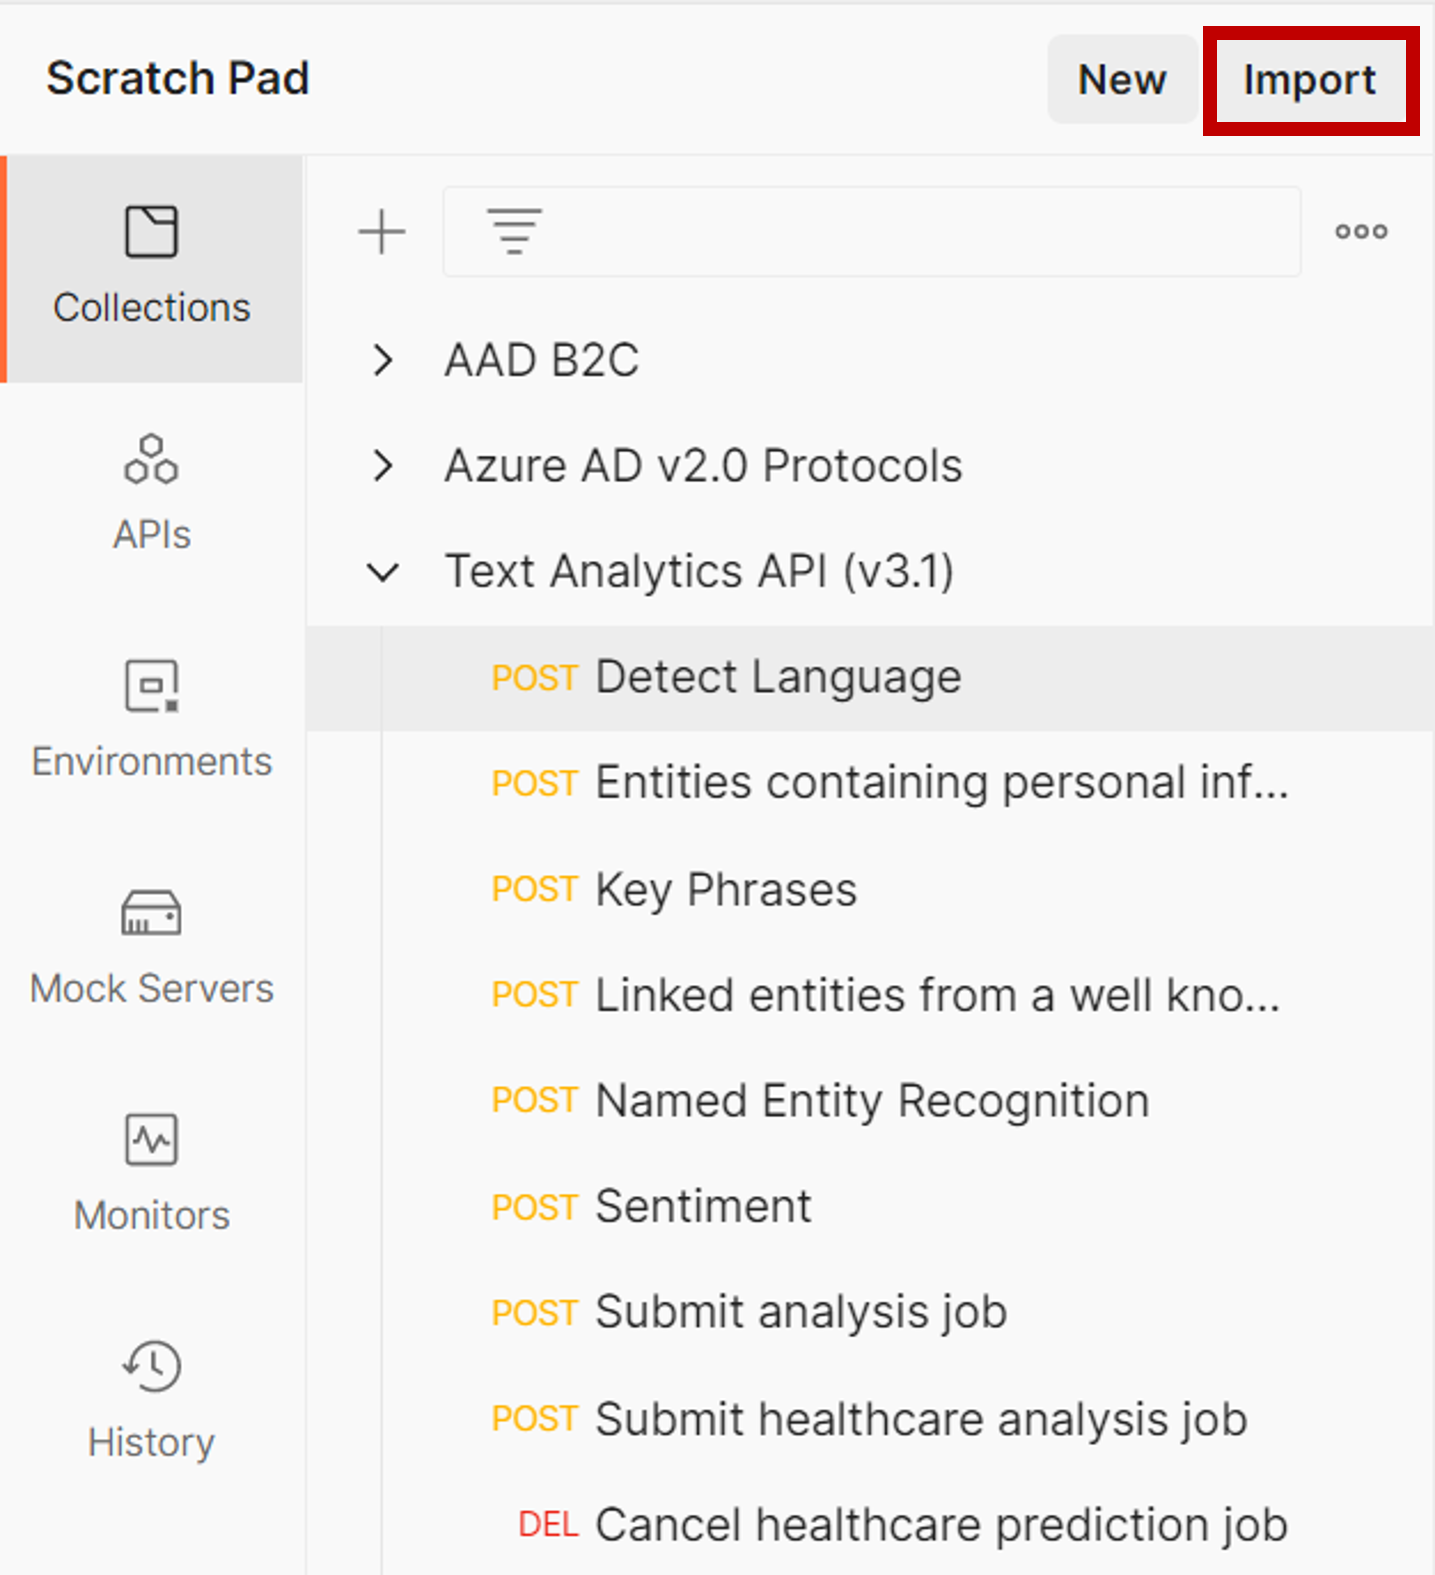Click the Scratch Pad title

(x=178, y=78)
